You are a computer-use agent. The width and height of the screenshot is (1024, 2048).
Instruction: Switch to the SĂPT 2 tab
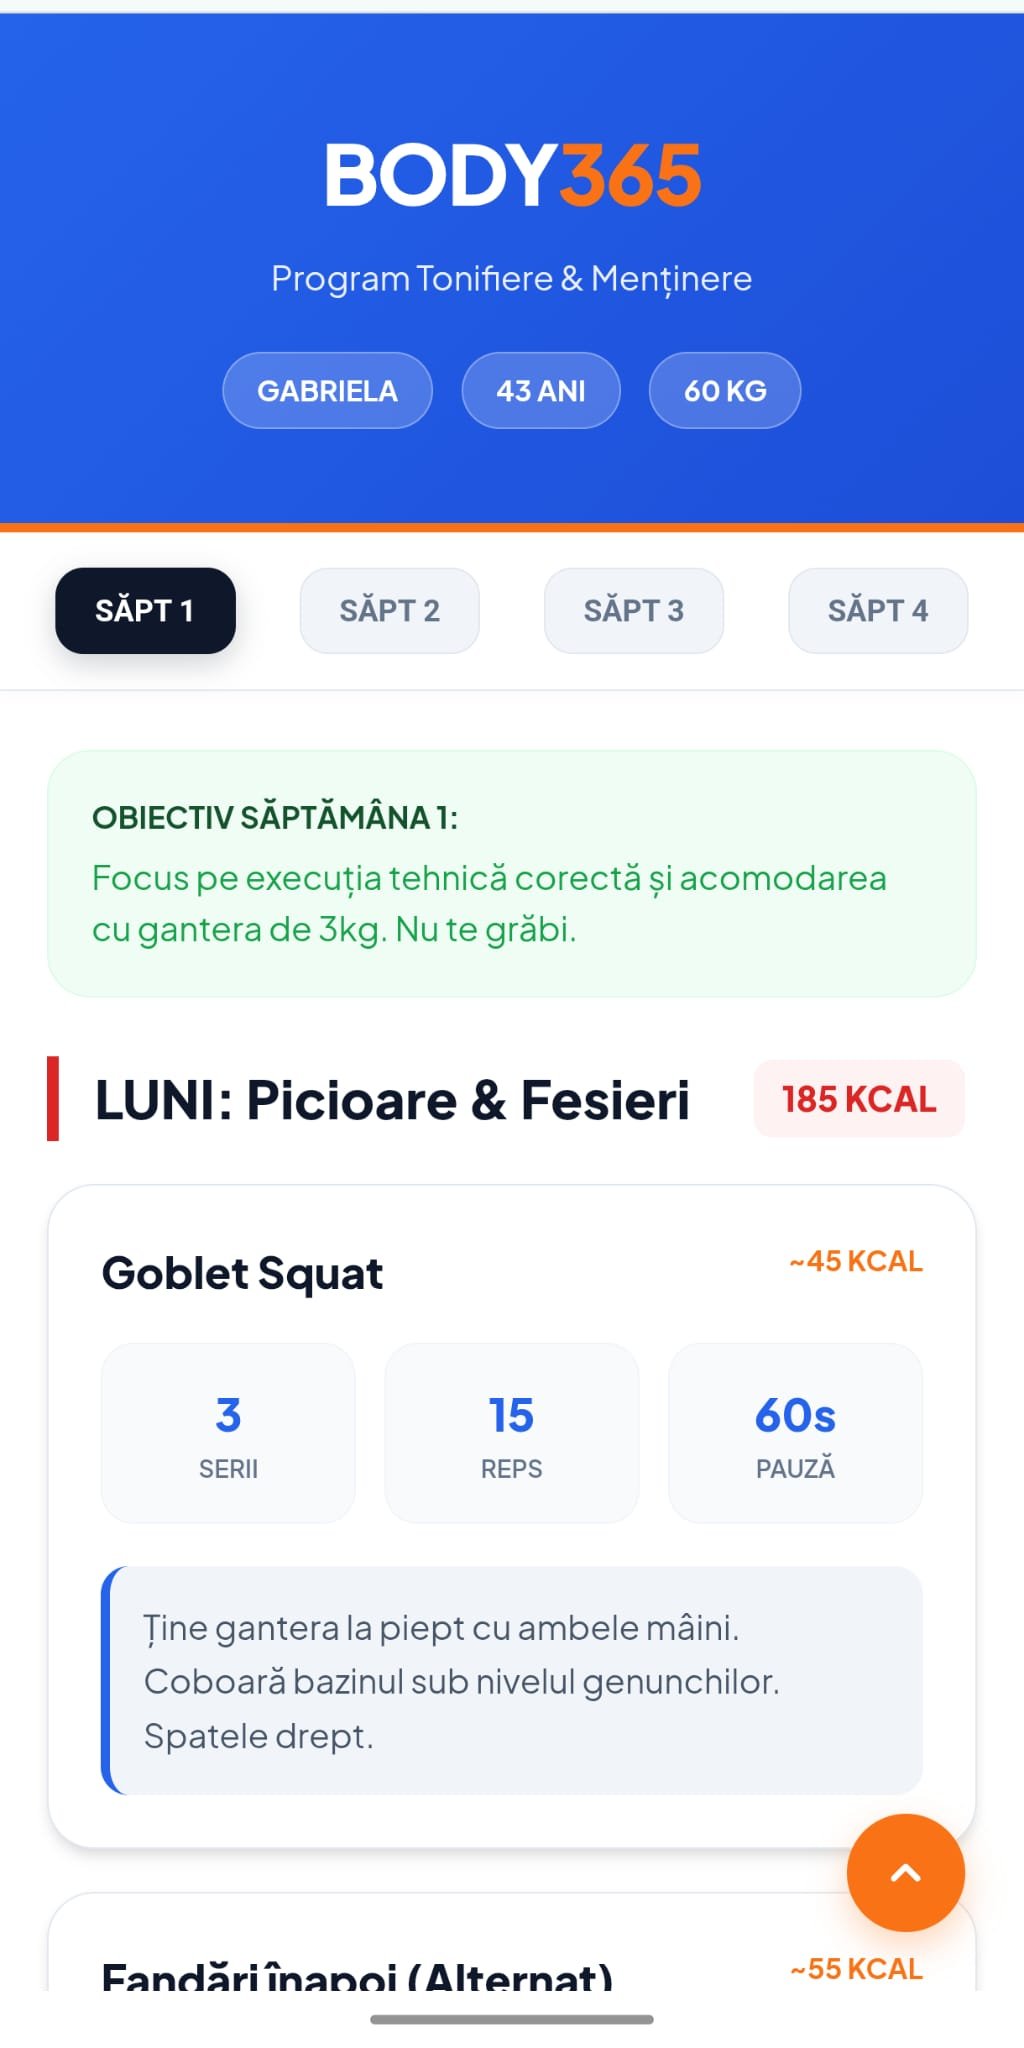pyautogui.click(x=389, y=610)
